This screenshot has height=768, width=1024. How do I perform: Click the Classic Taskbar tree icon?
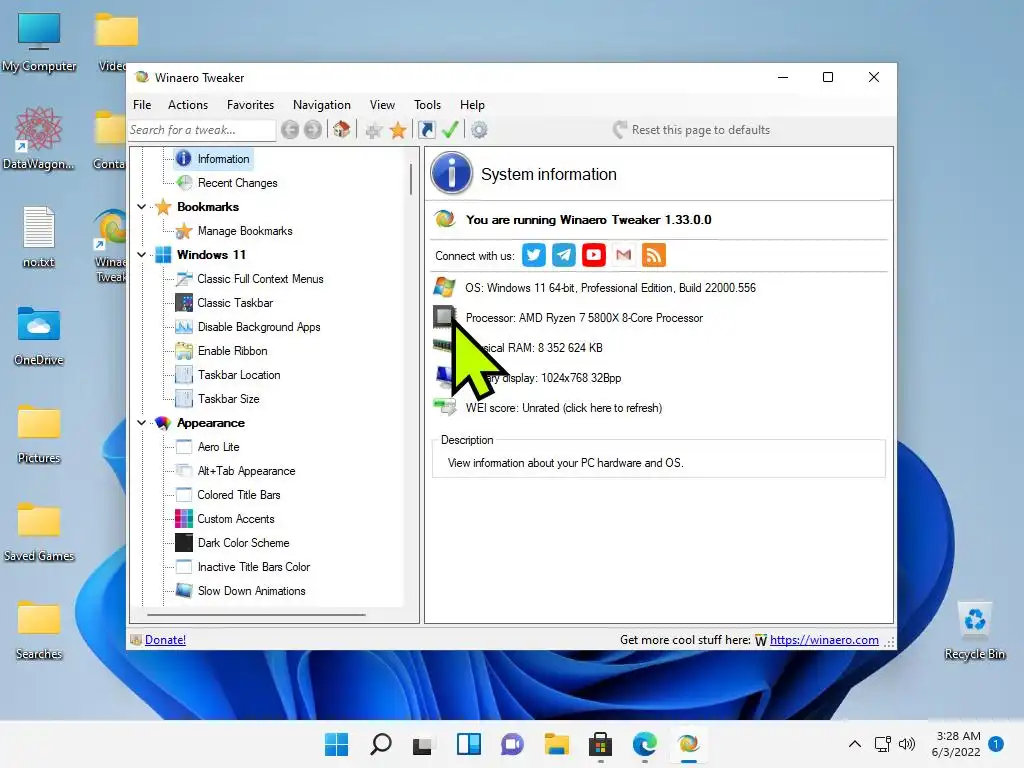184,302
